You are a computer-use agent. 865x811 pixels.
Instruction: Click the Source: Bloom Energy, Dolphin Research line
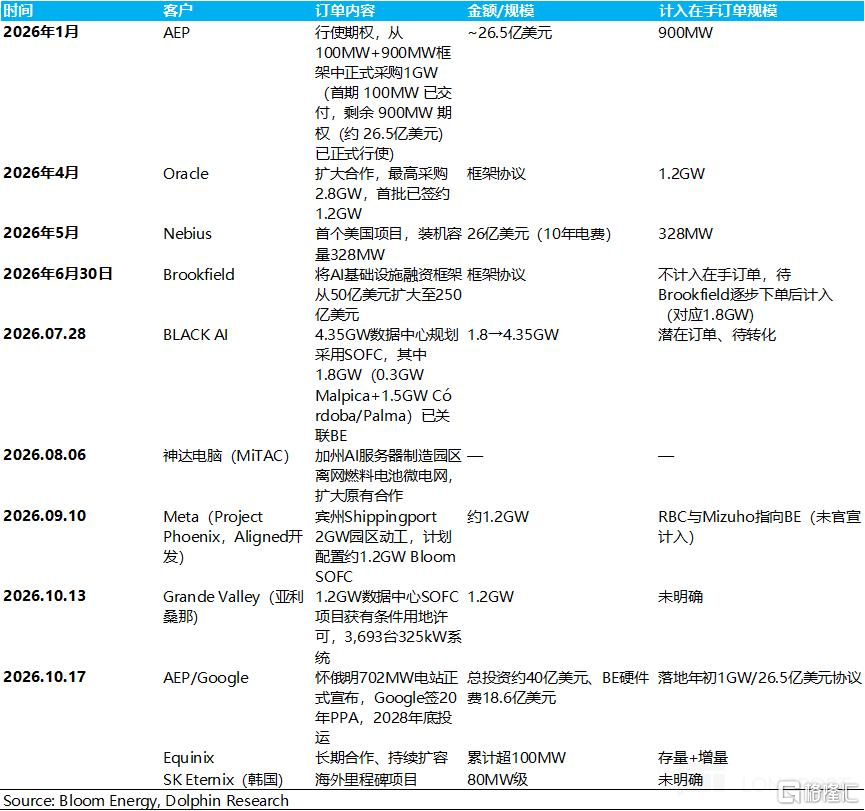[x=146, y=801]
